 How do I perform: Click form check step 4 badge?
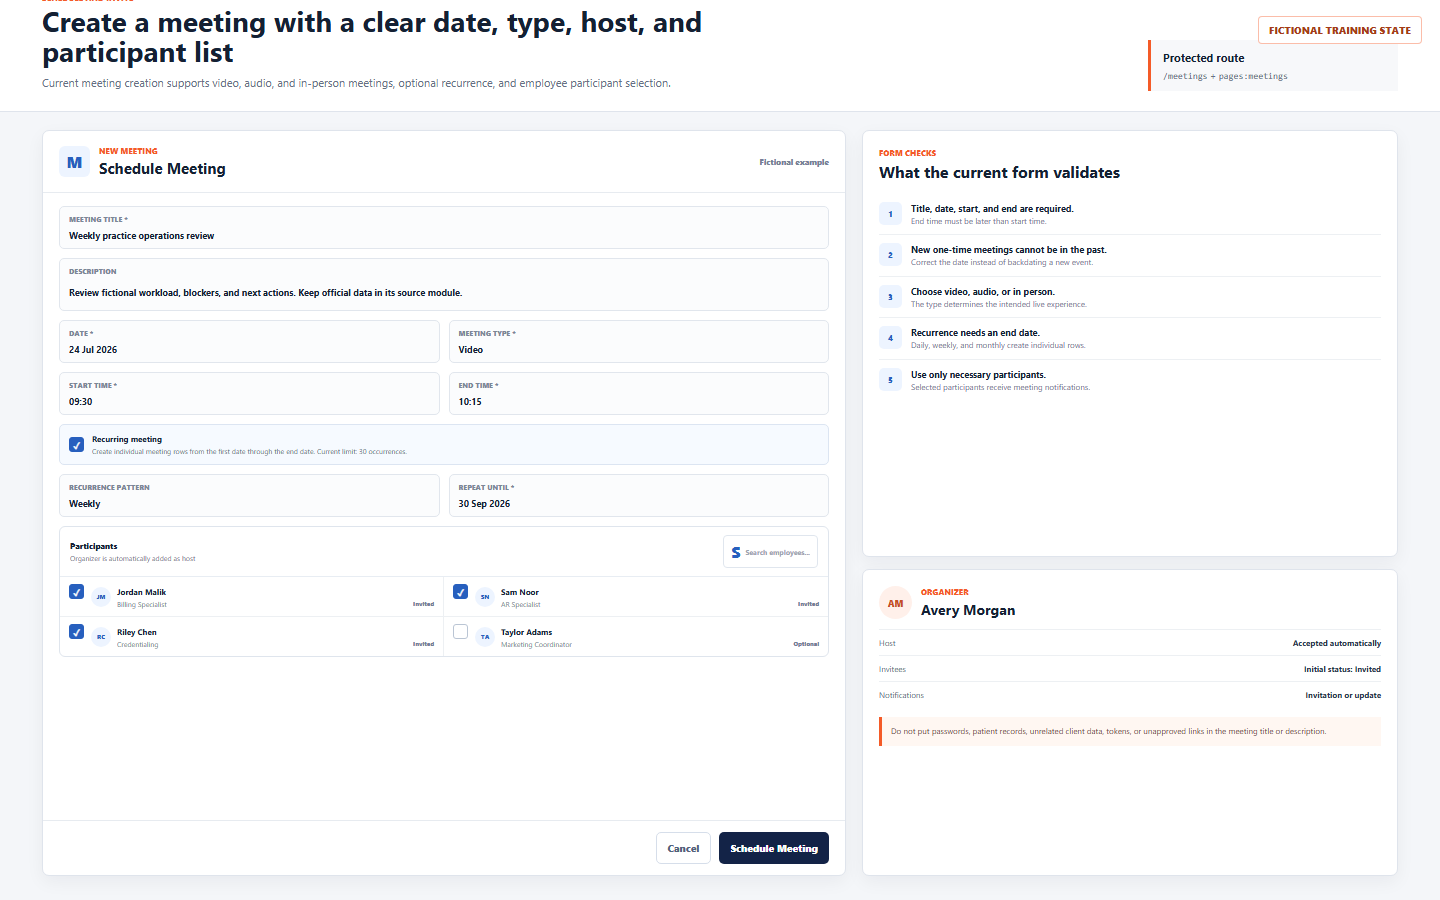[x=890, y=338]
